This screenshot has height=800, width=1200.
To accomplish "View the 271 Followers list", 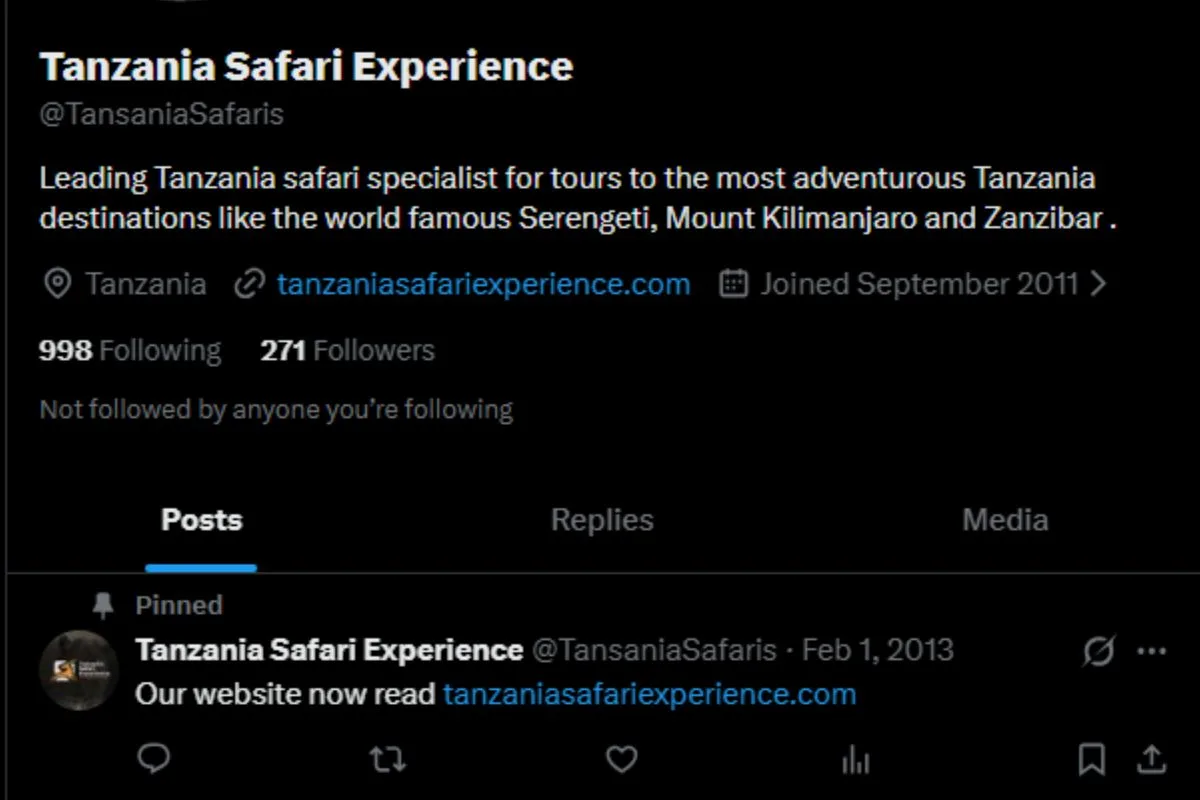I will tap(345, 350).
